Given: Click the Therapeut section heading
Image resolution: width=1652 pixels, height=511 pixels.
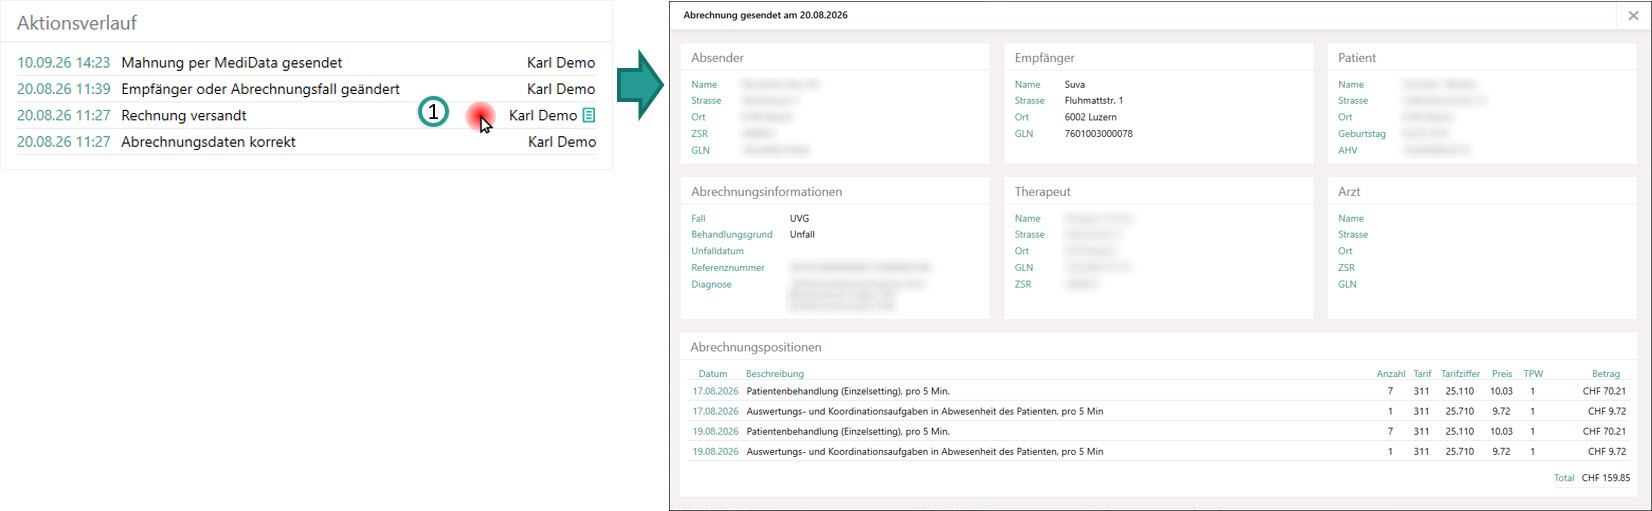Looking at the screenshot, I should tap(1043, 192).
